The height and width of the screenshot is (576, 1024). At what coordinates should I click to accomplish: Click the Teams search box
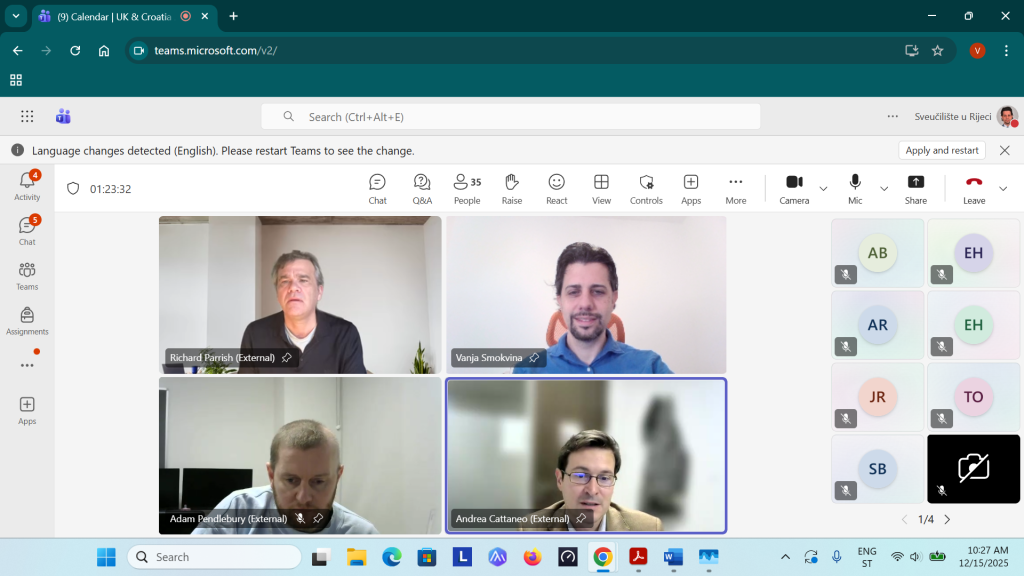coord(510,117)
